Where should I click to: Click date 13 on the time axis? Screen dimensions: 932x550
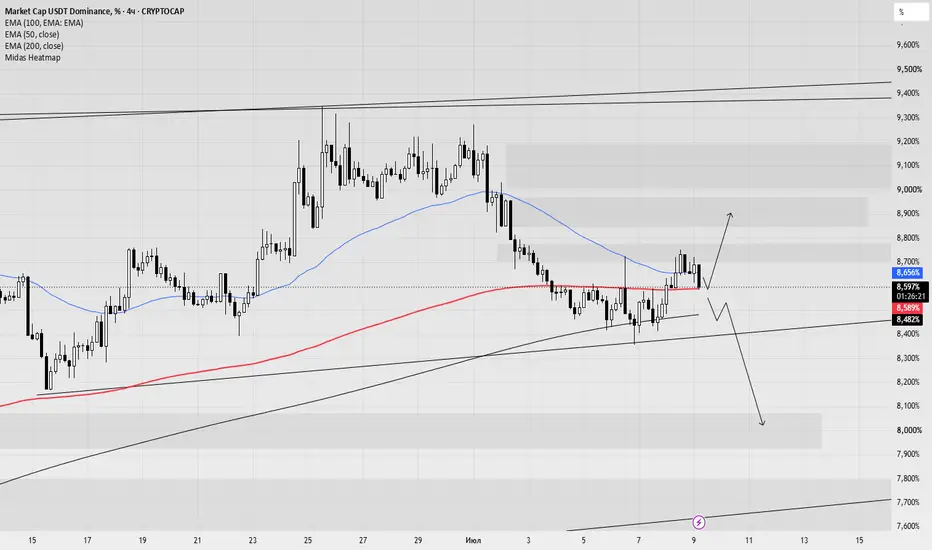[804, 540]
